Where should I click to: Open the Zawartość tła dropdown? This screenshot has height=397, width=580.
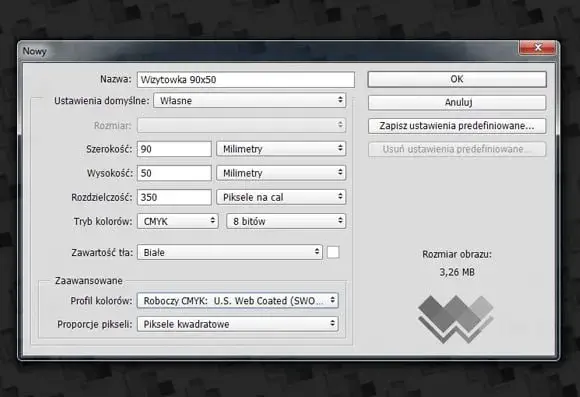click(230, 252)
